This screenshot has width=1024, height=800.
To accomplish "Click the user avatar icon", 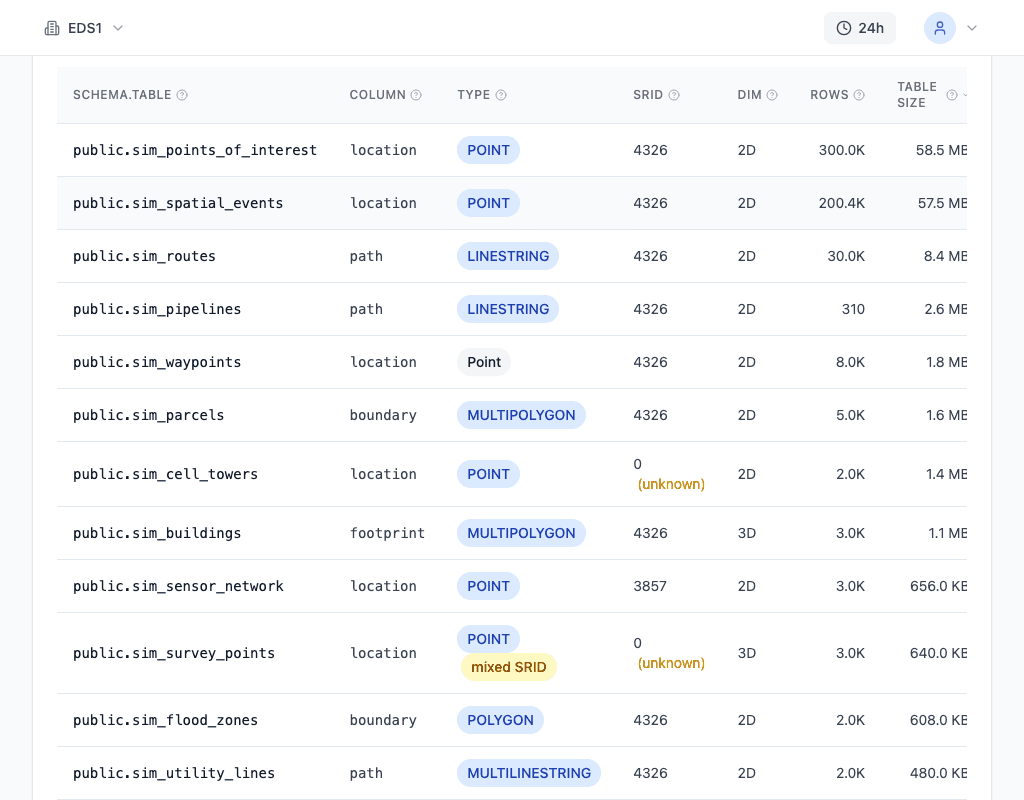I will point(939,28).
